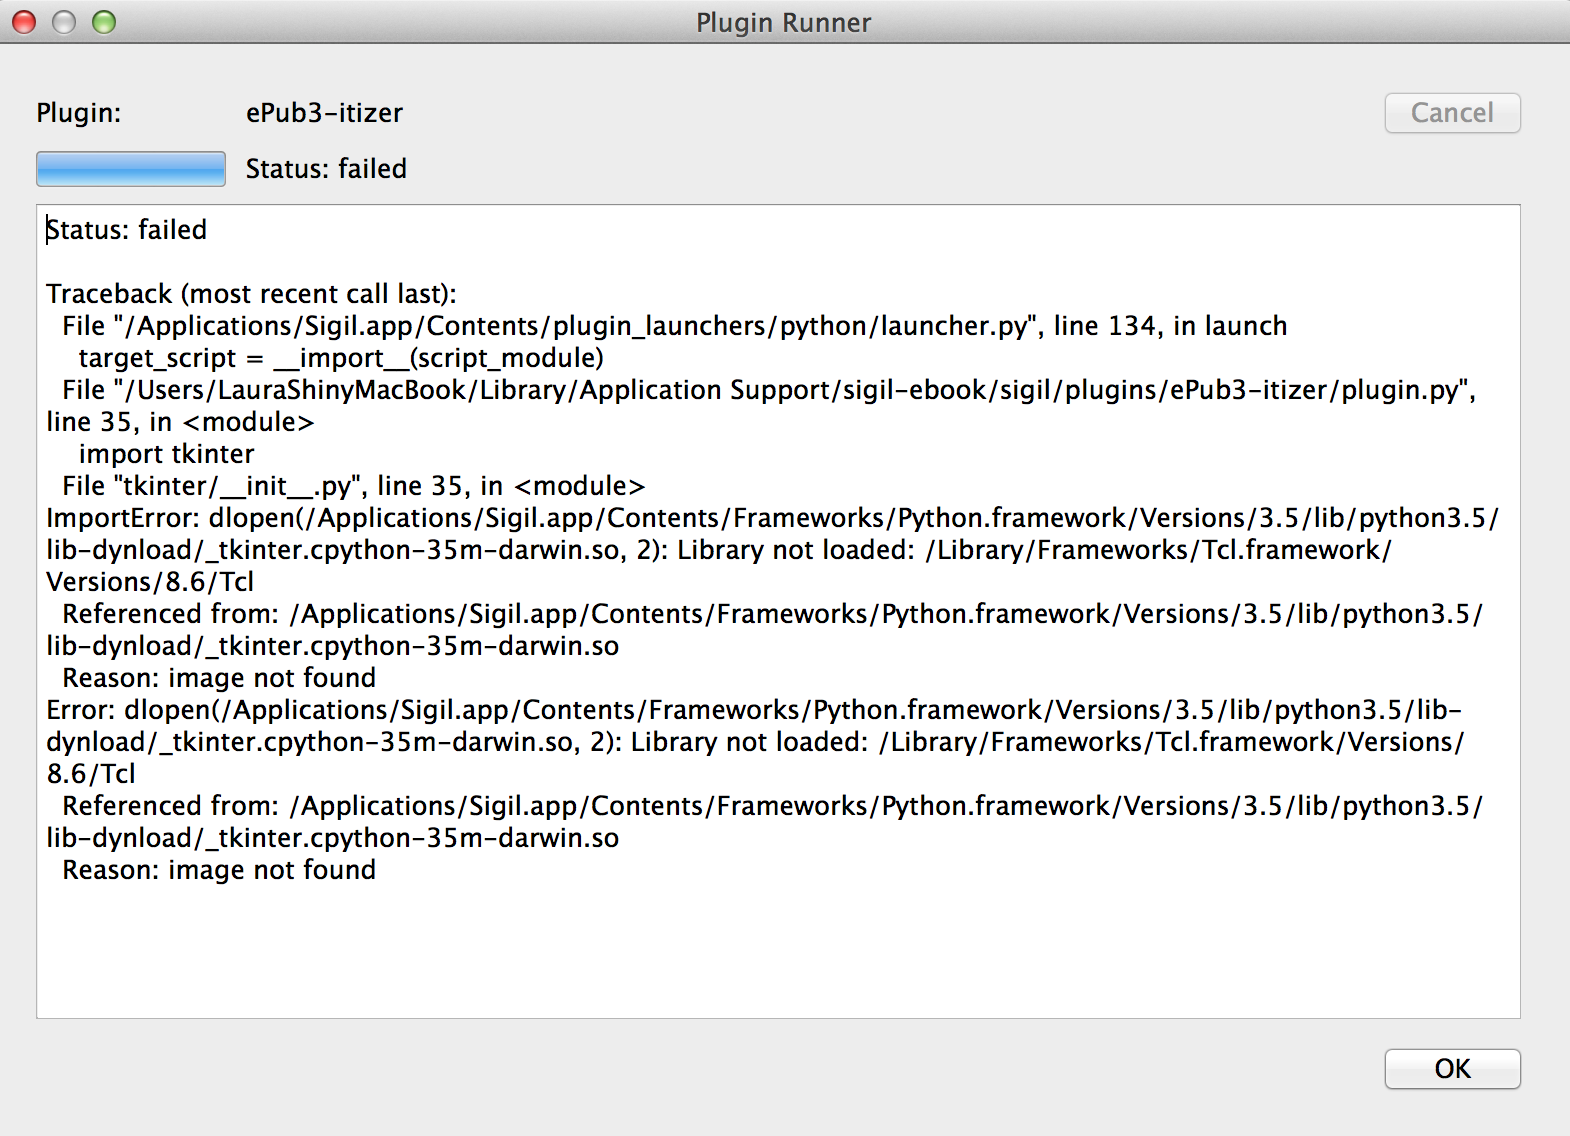Click the Plugin Runner title bar text
Screen dimensions: 1570x1136
click(784, 23)
